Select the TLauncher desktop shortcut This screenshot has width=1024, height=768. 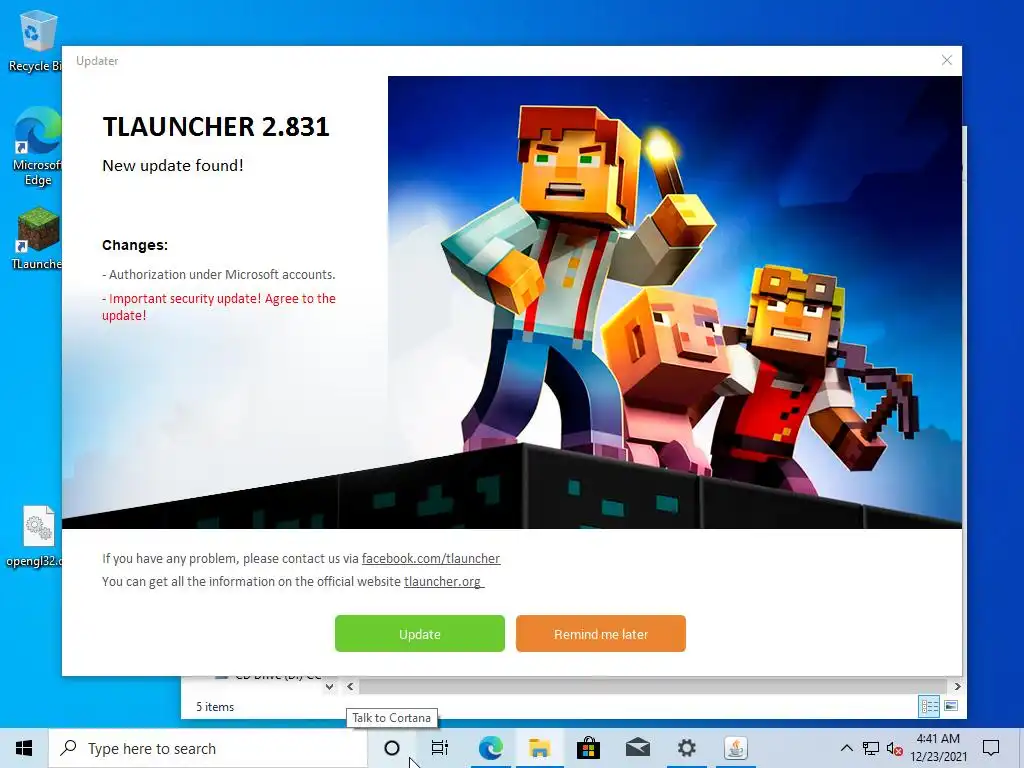tap(37, 238)
